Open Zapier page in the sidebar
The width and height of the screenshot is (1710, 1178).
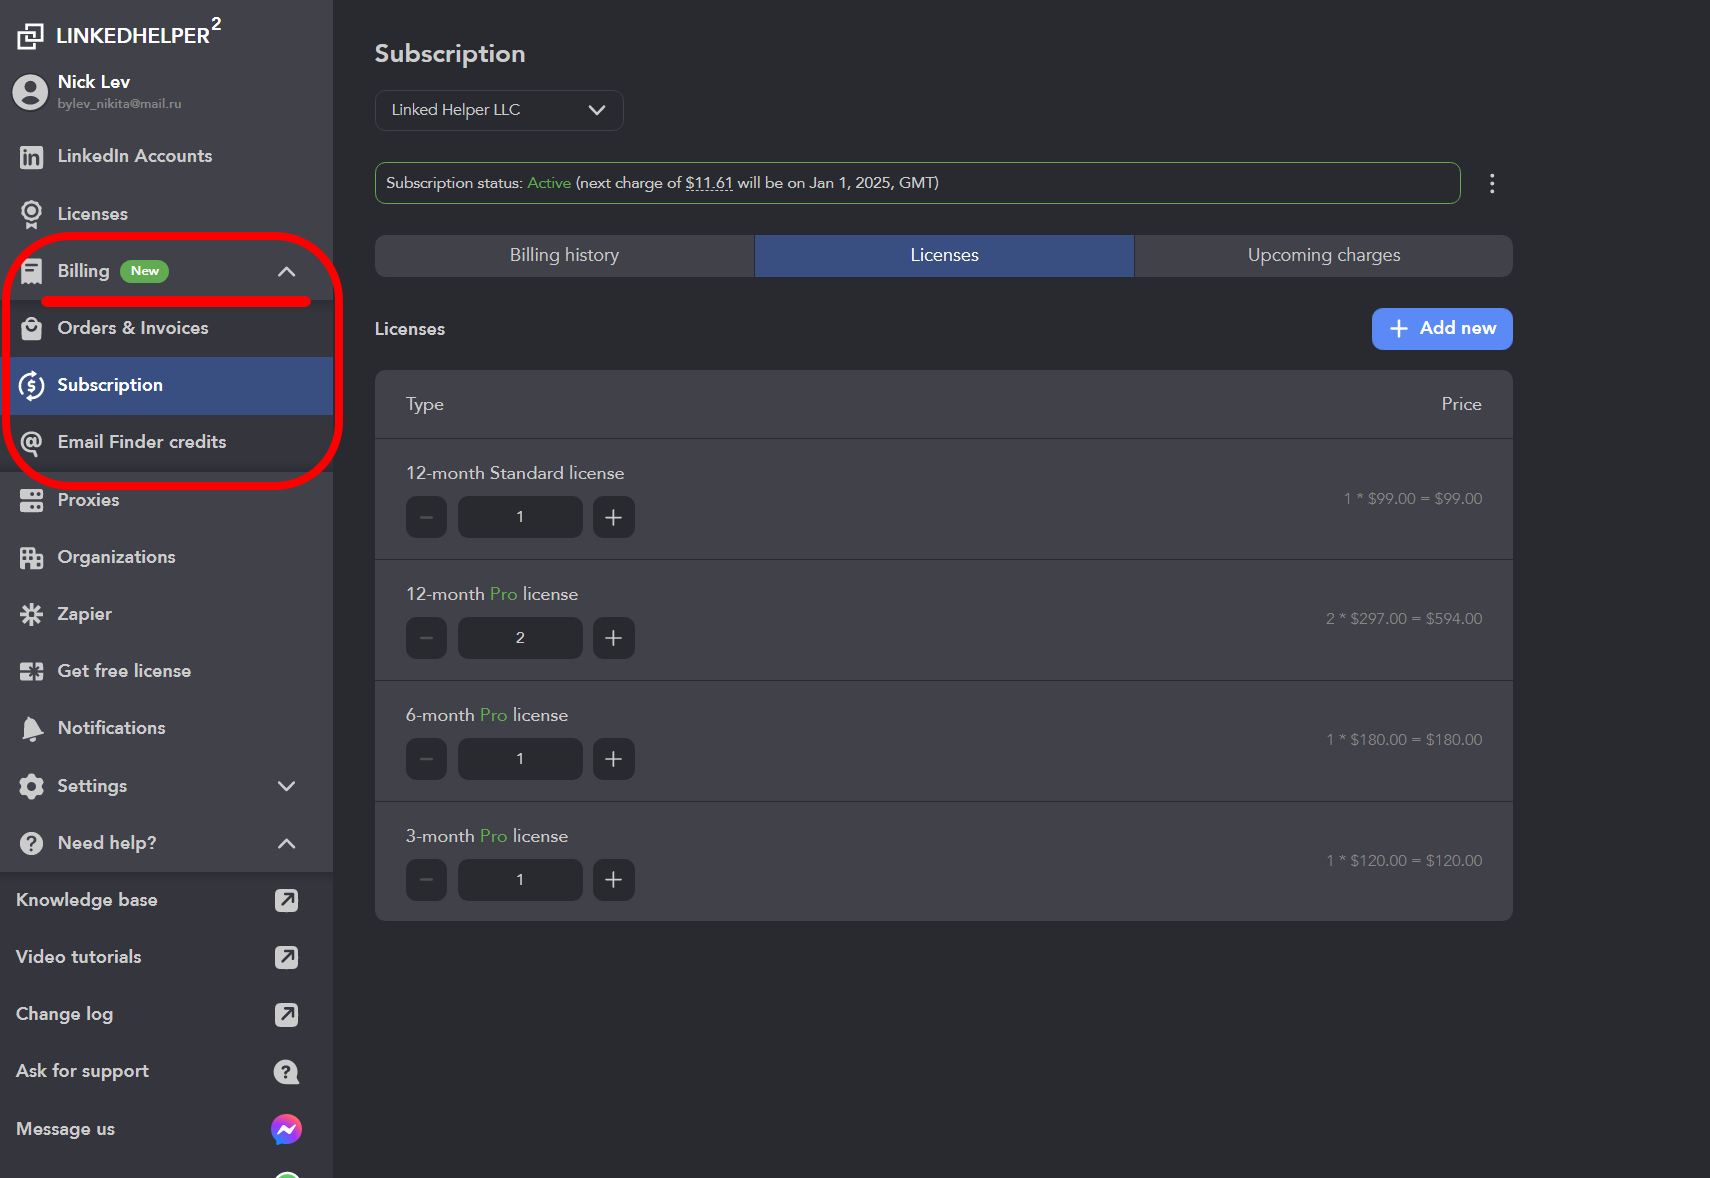(166, 614)
